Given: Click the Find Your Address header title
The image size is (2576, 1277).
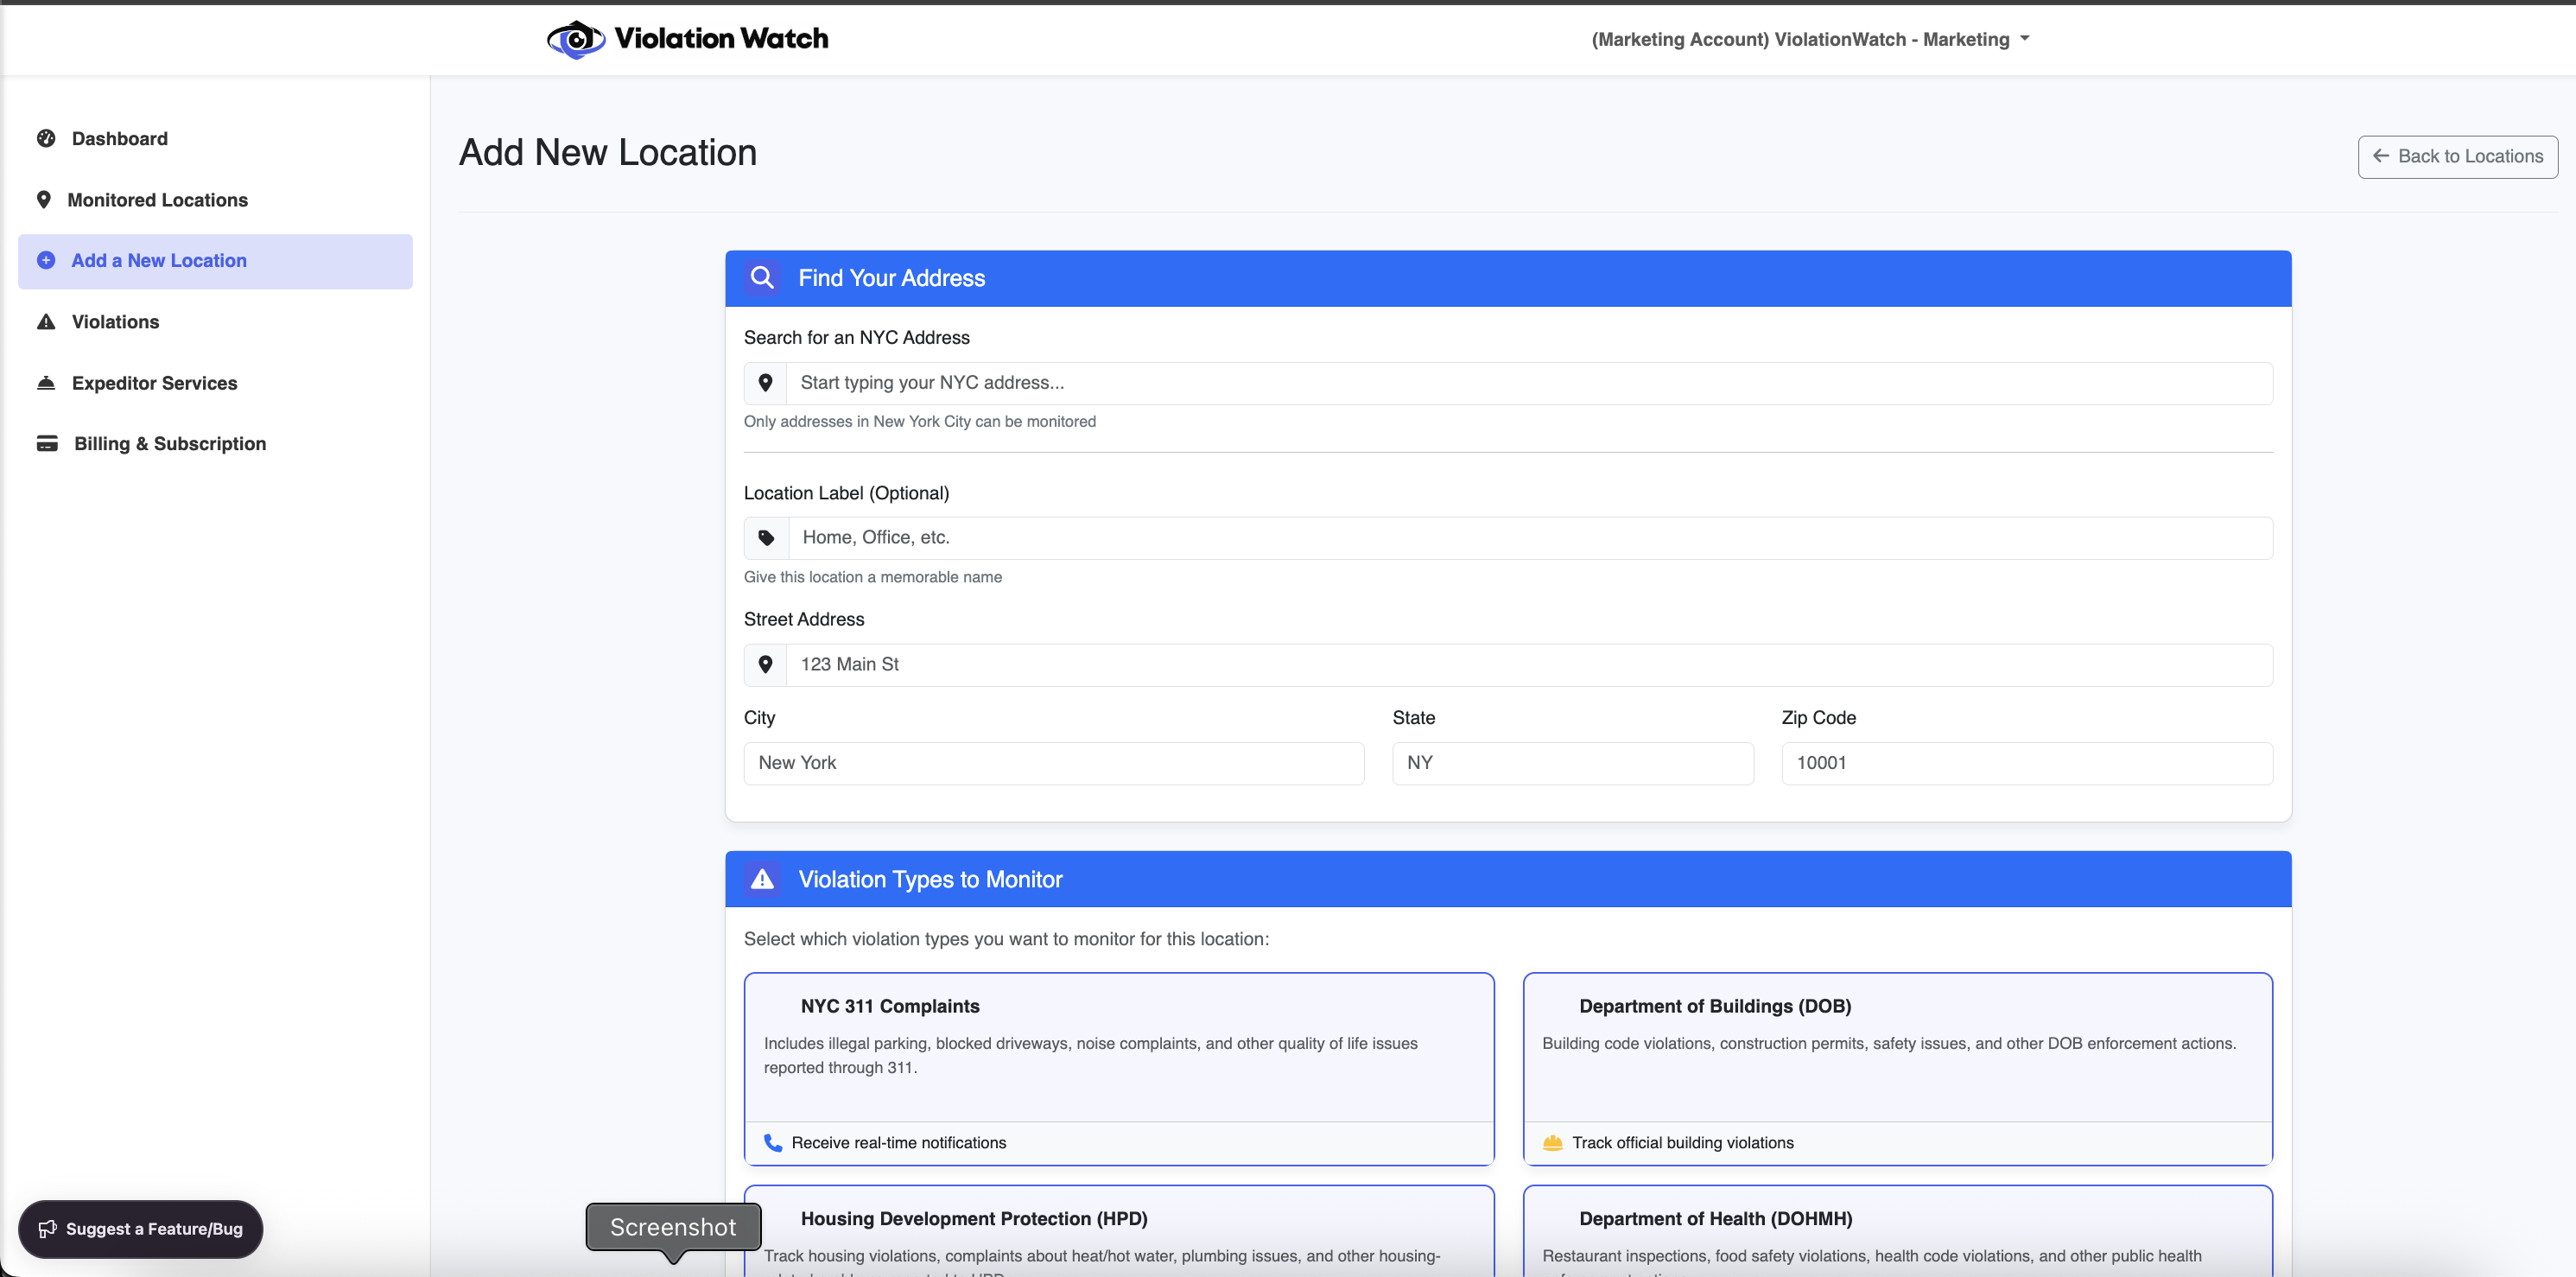Looking at the screenshot, I should coord(892,278).
